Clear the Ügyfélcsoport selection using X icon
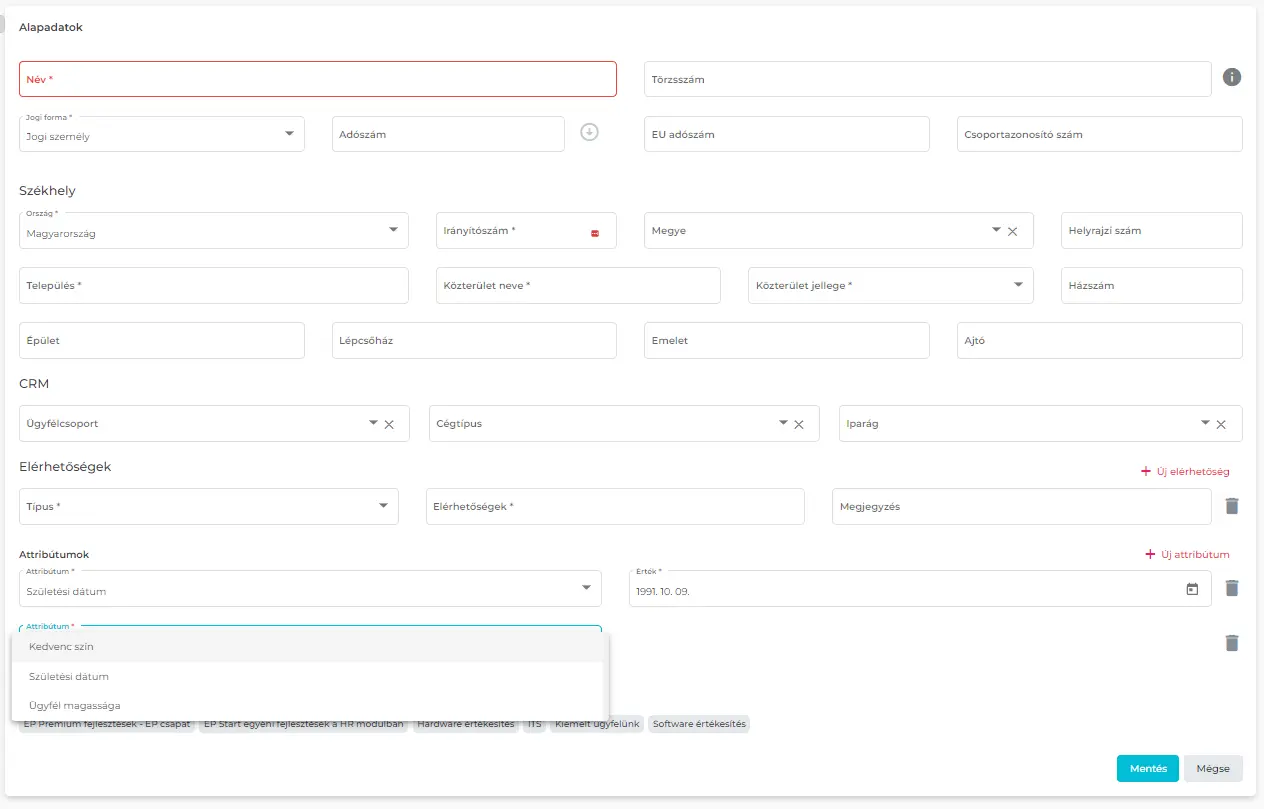Viewport: 1264px width, 809px height. click(x=389, y=424)
